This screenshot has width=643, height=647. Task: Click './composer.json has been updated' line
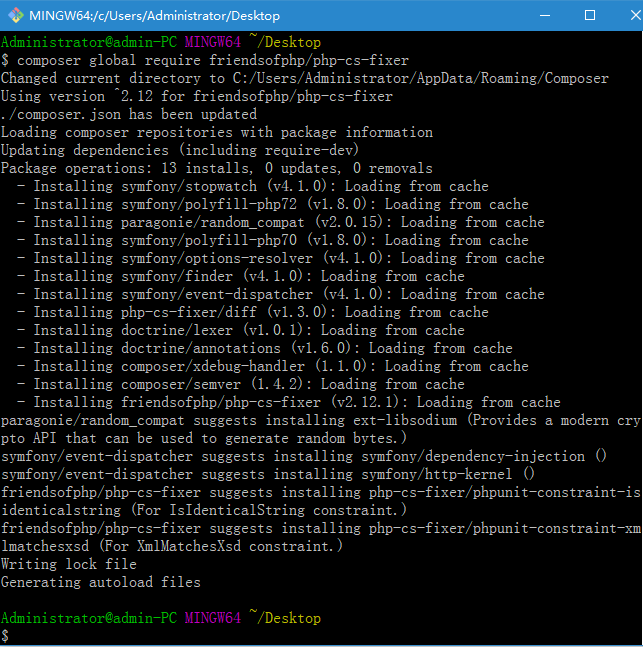click(x=129, y=114)
